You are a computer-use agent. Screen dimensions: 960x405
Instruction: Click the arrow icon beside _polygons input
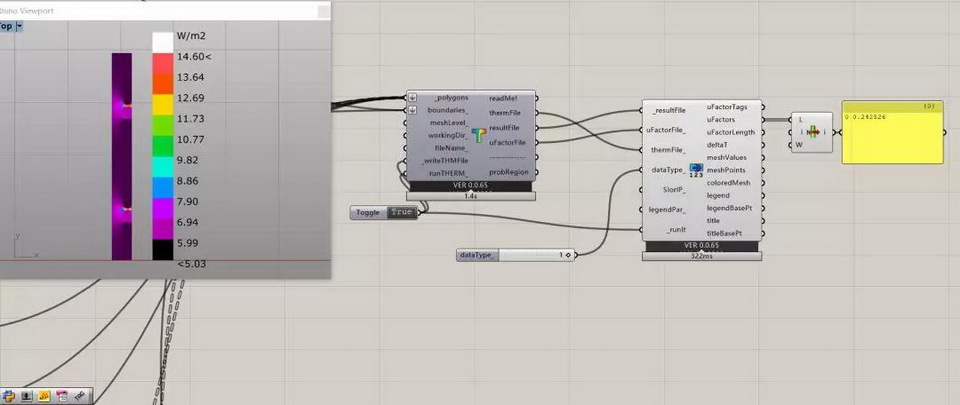click(412, 98)
